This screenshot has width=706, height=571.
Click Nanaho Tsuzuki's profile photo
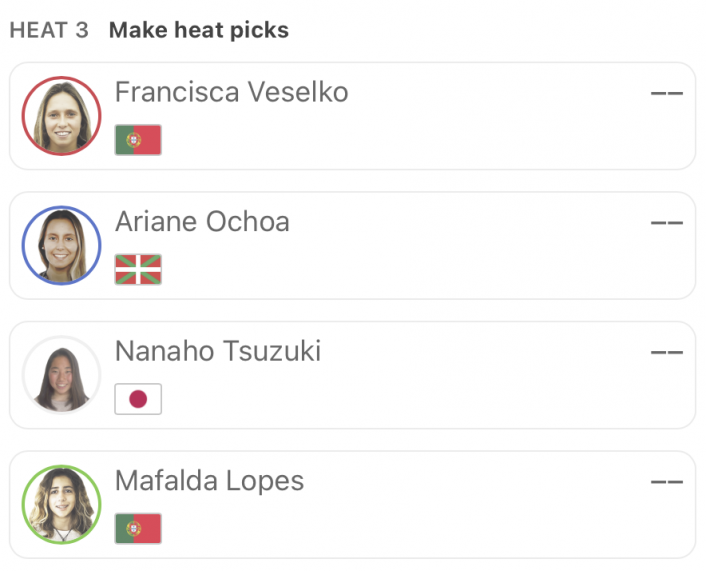point(62,375)
